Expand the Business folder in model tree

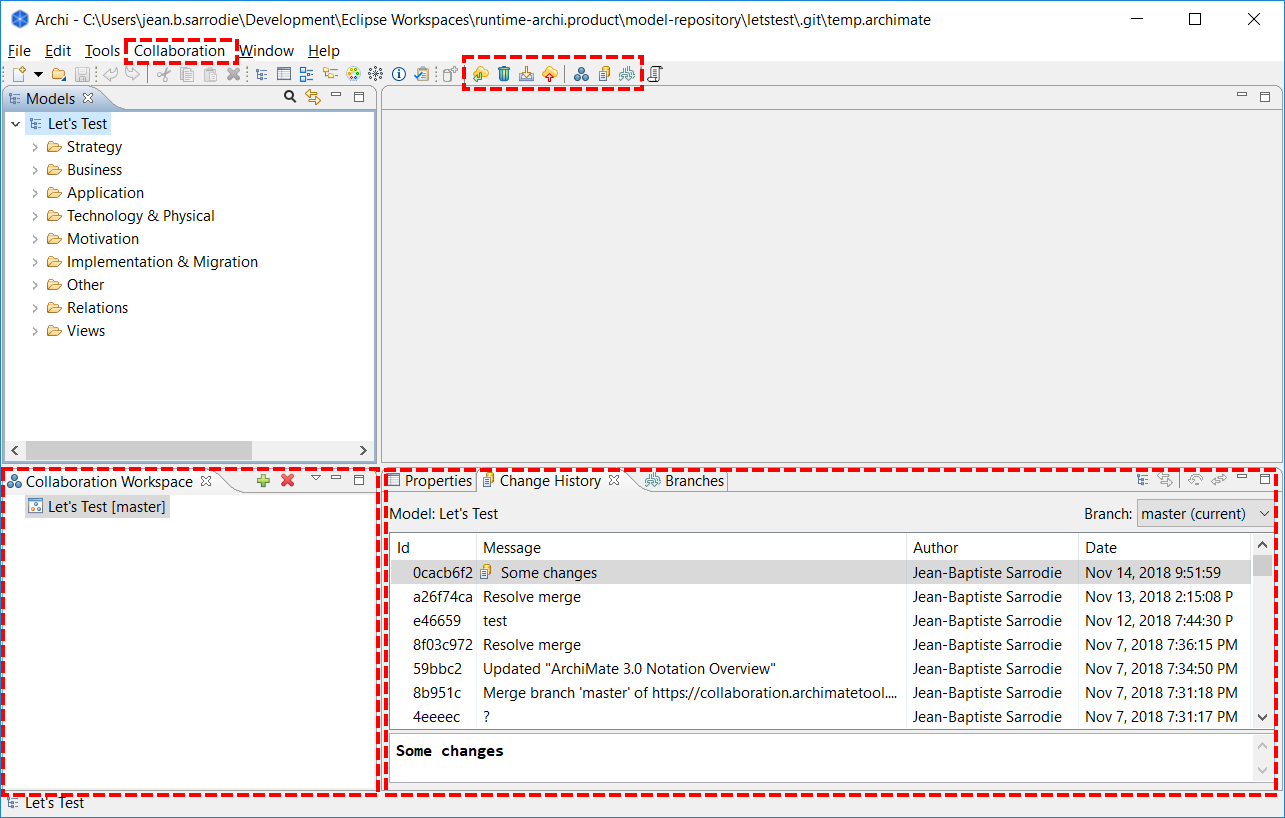click(x=35, y=170)
